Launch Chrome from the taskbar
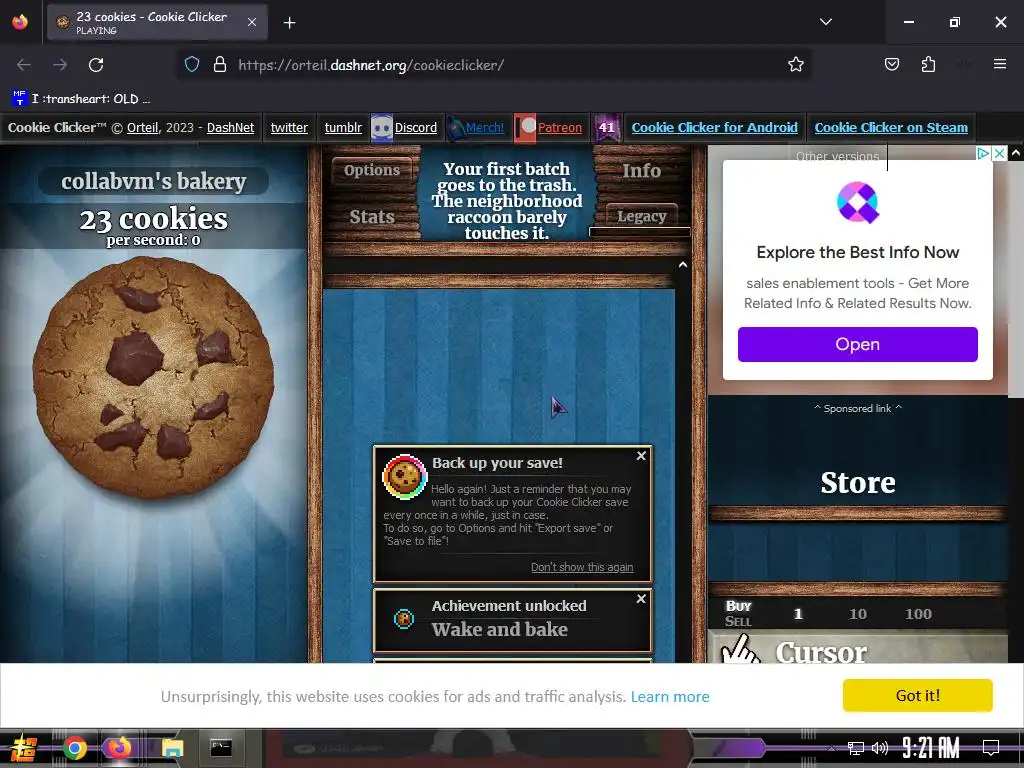This screenshot has width=1024, height=768. click(x=74, y=748)
